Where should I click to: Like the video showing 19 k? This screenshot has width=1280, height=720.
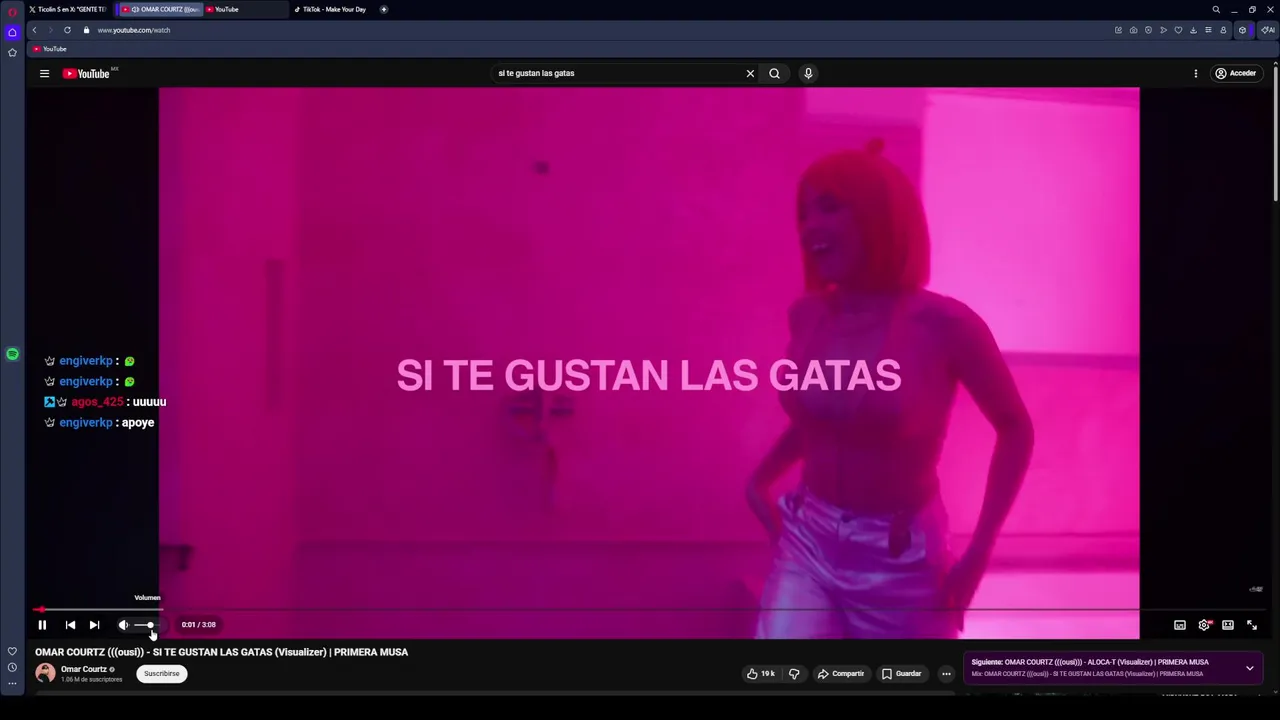[x=761, y=674]
